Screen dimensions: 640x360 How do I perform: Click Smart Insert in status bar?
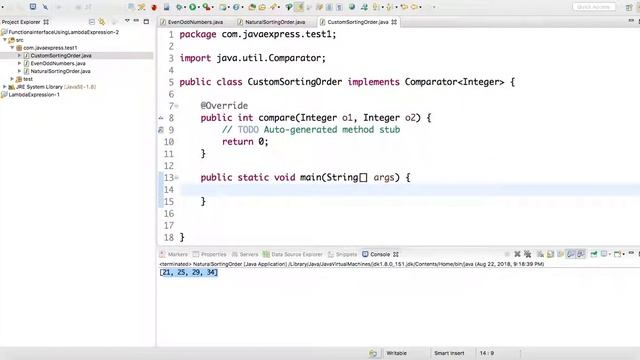tap(449, 353)
